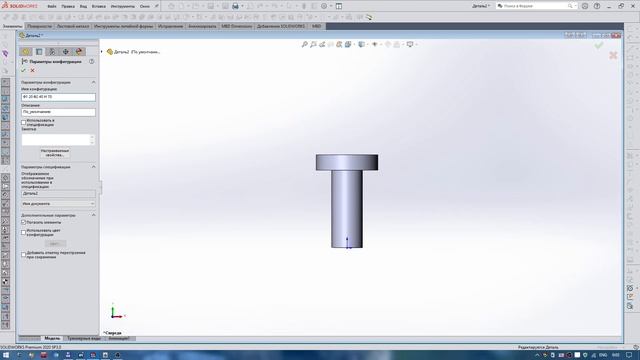Open the Окно menu
This screenshot has width=640, height=360.
click(144, 7)
